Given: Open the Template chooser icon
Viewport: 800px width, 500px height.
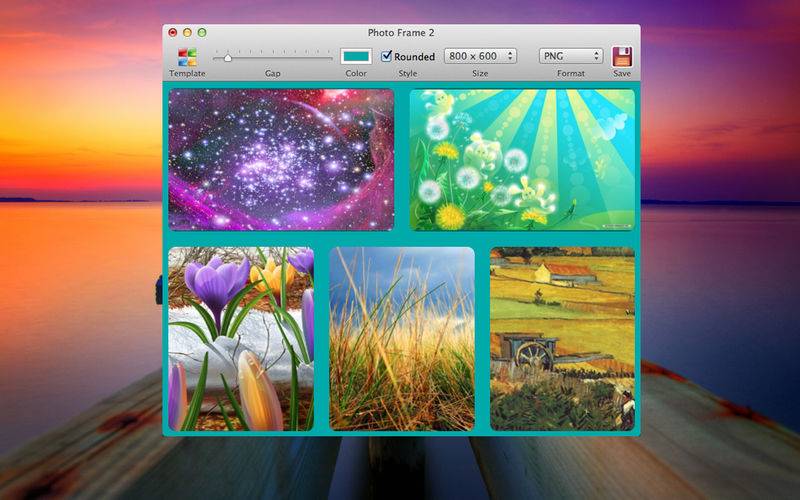Looking at the screenshot, I should pos(187,57).
